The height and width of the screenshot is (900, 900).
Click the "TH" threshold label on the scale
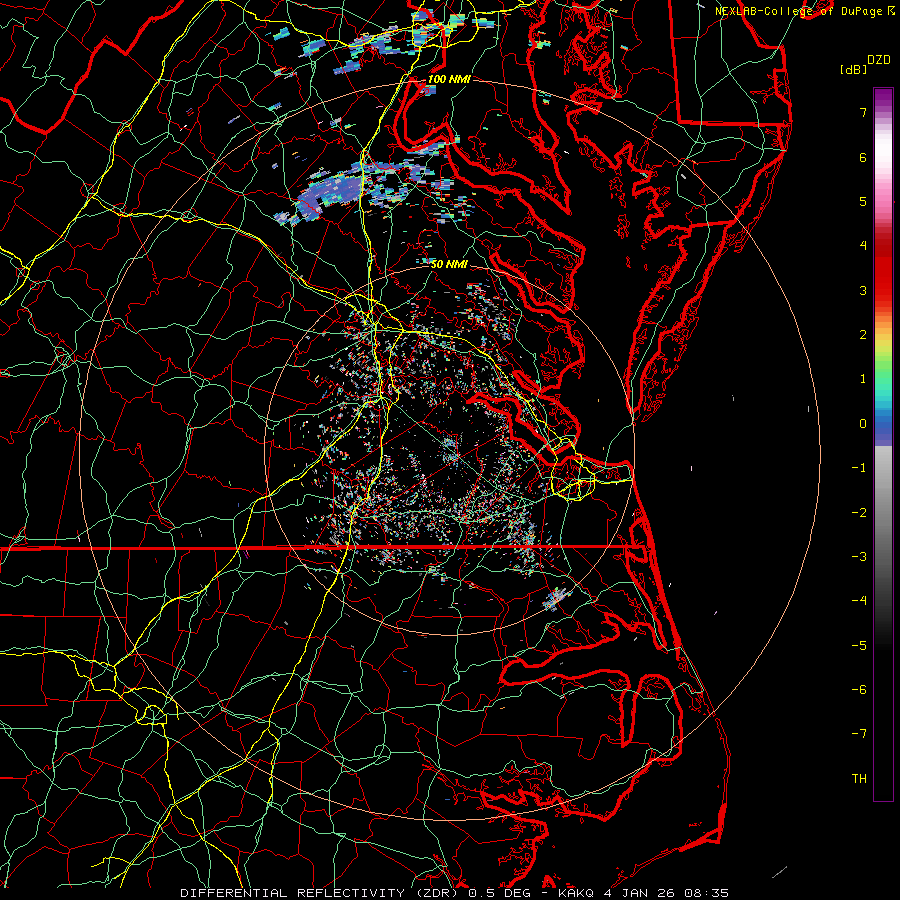click(x=859, y=779)
